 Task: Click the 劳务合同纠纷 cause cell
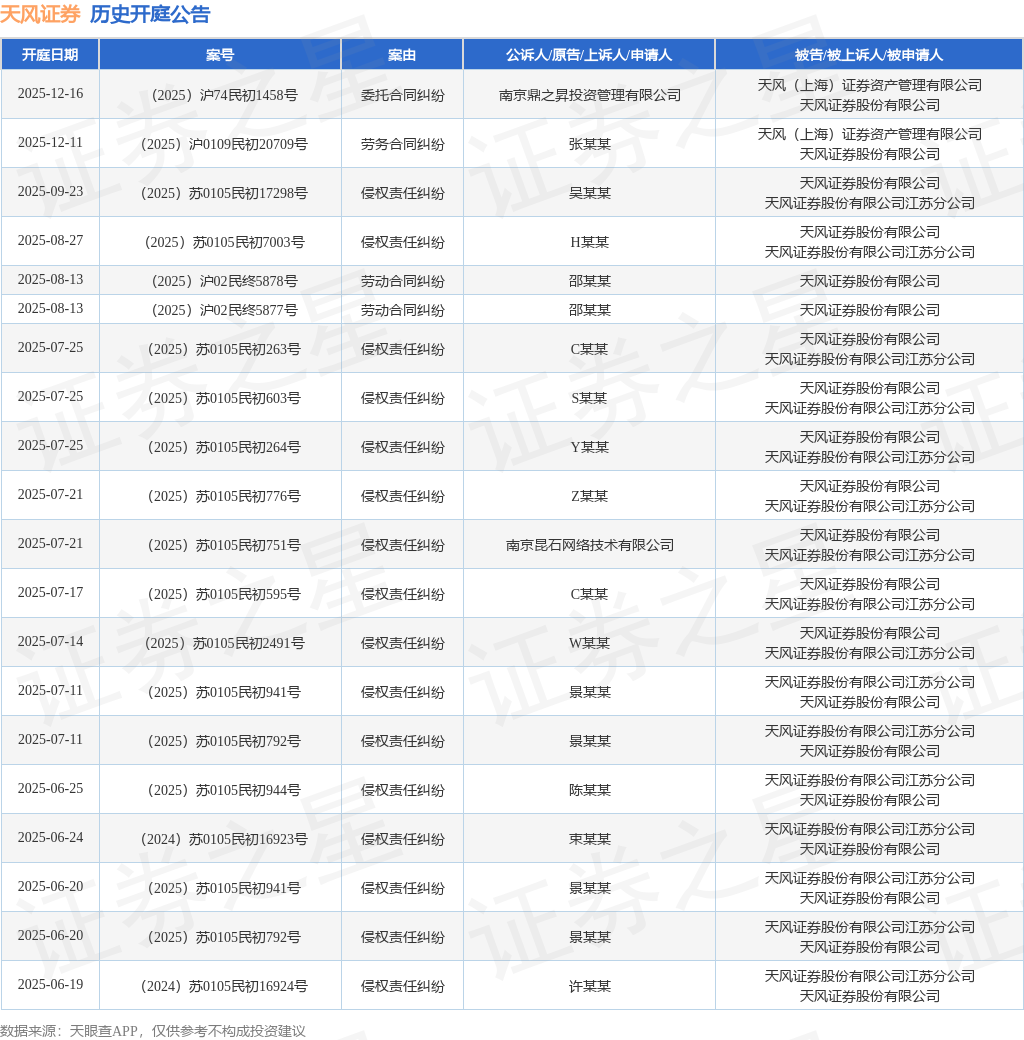pos(402,144)
